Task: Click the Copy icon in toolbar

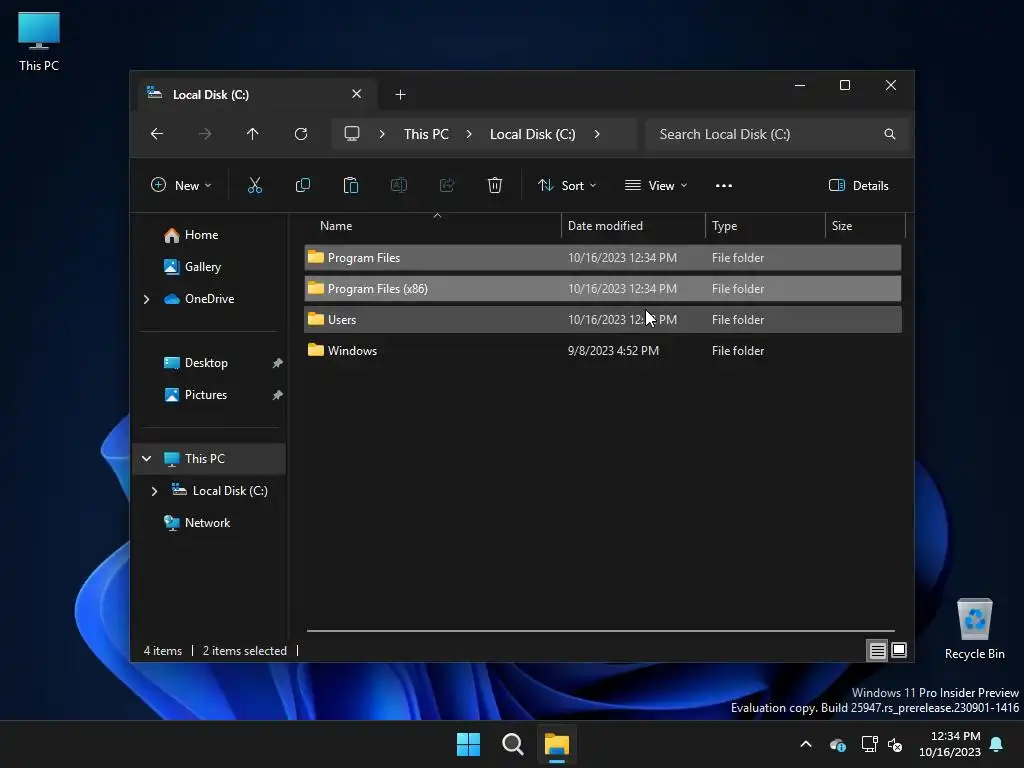Action: (302, 185)
